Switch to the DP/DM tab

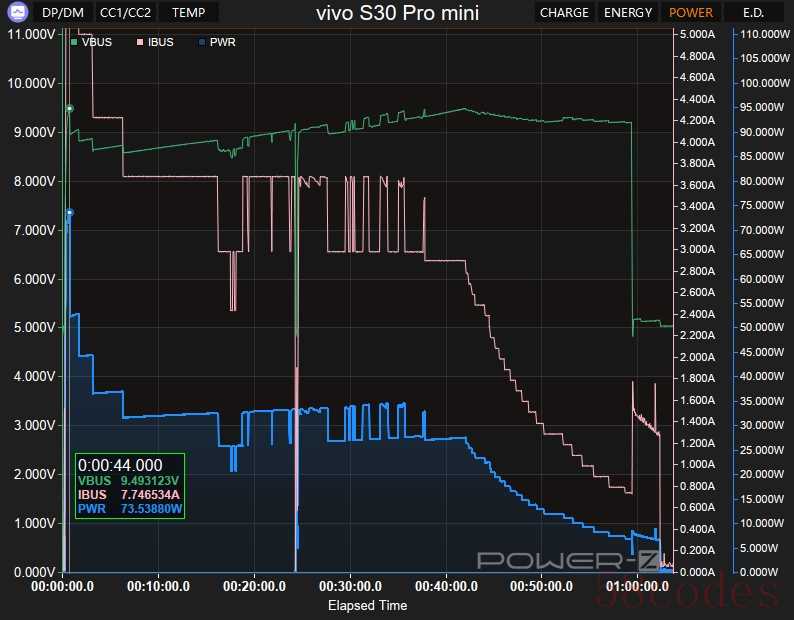pyautogui.click(x=63, y=13)
